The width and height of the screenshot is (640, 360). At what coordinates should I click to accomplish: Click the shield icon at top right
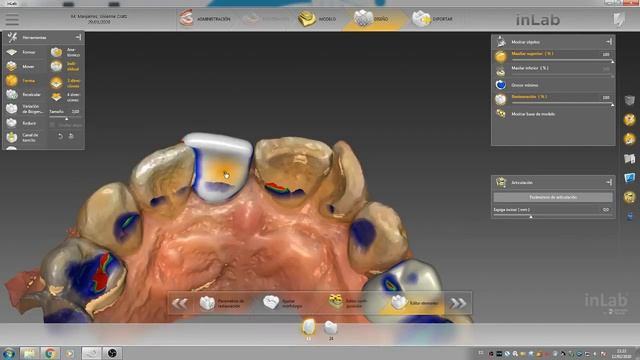619,19
